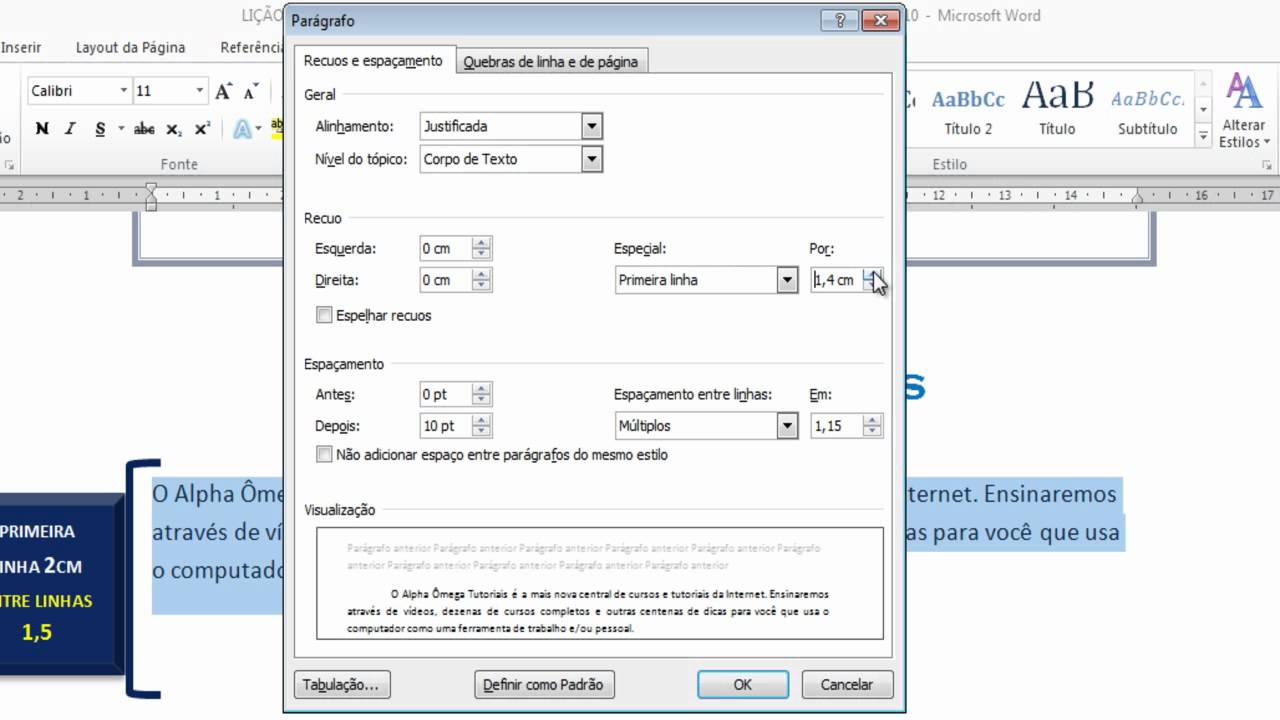The height and width of the screenshot is (720, 1280).
Task: Open Layout da Página ribbon tab
Action: point(131,47)
